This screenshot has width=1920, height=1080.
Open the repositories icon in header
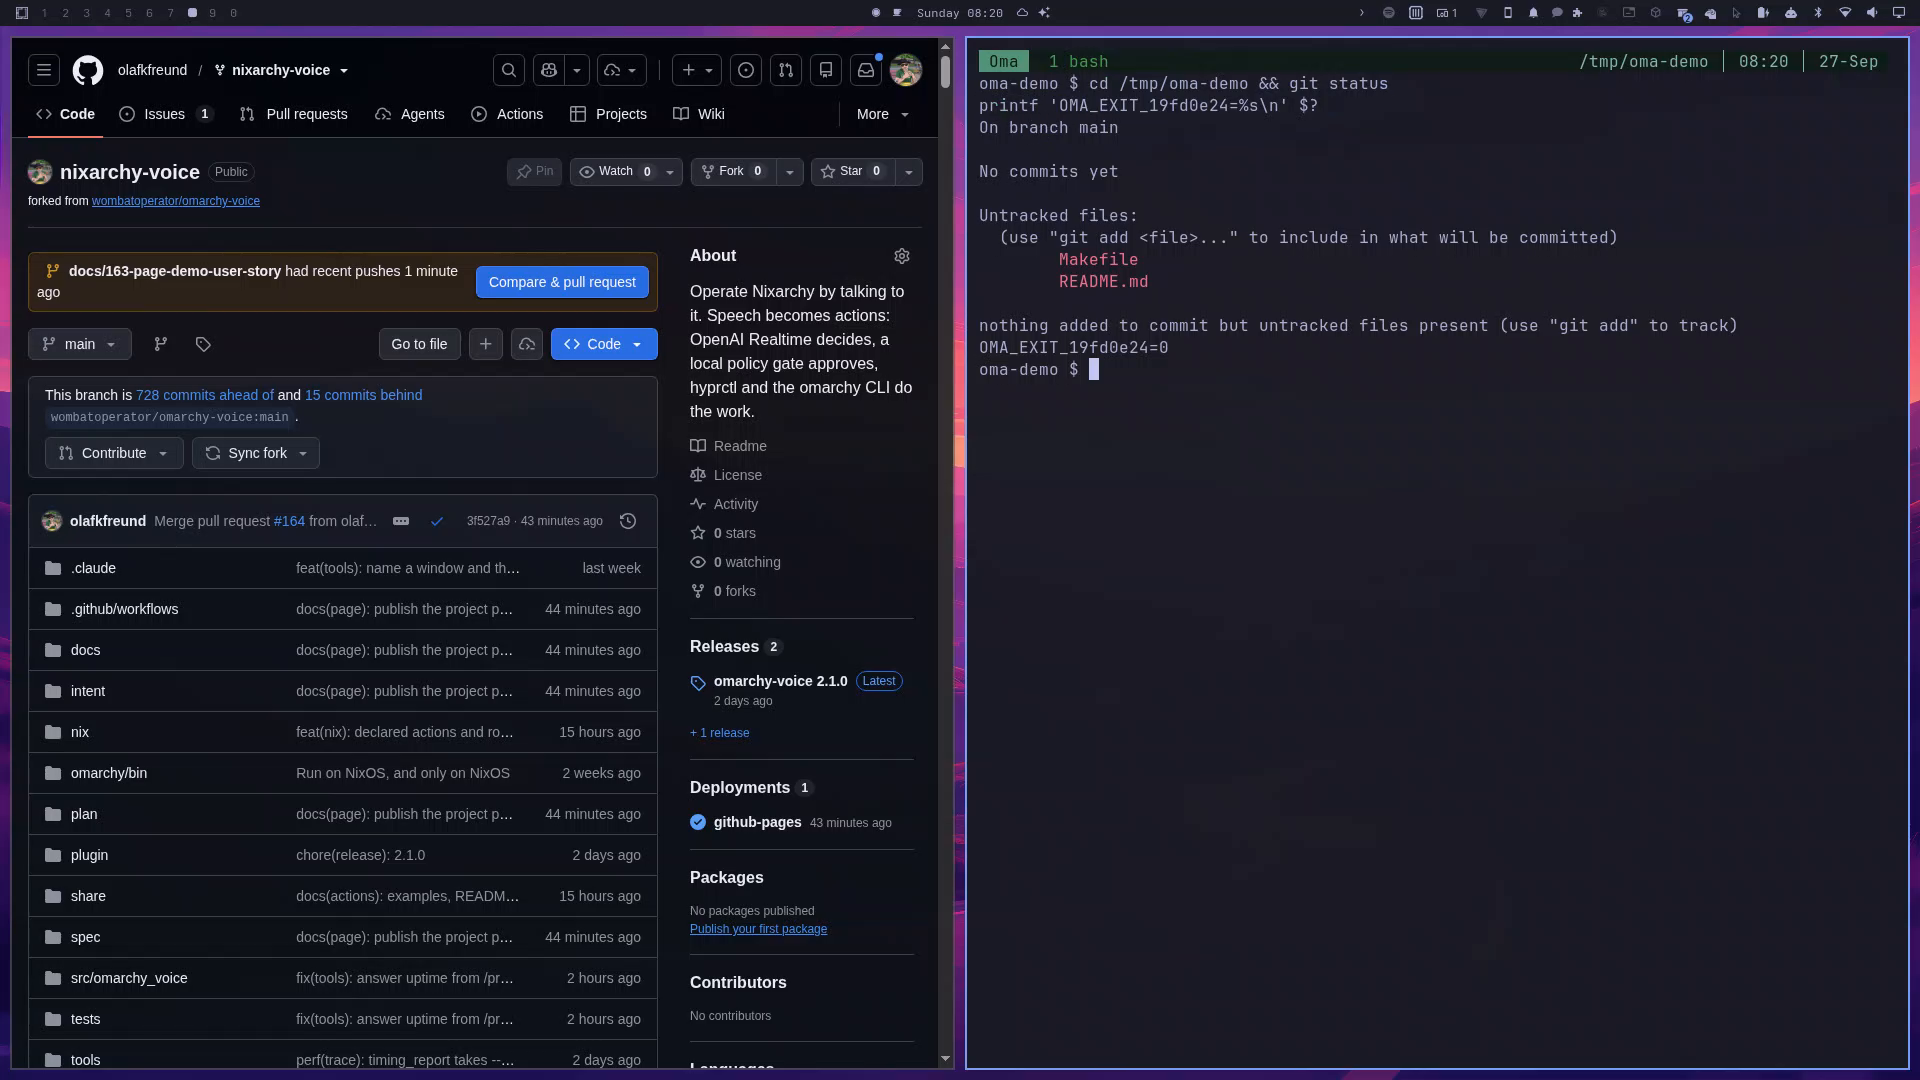point(826,70)
